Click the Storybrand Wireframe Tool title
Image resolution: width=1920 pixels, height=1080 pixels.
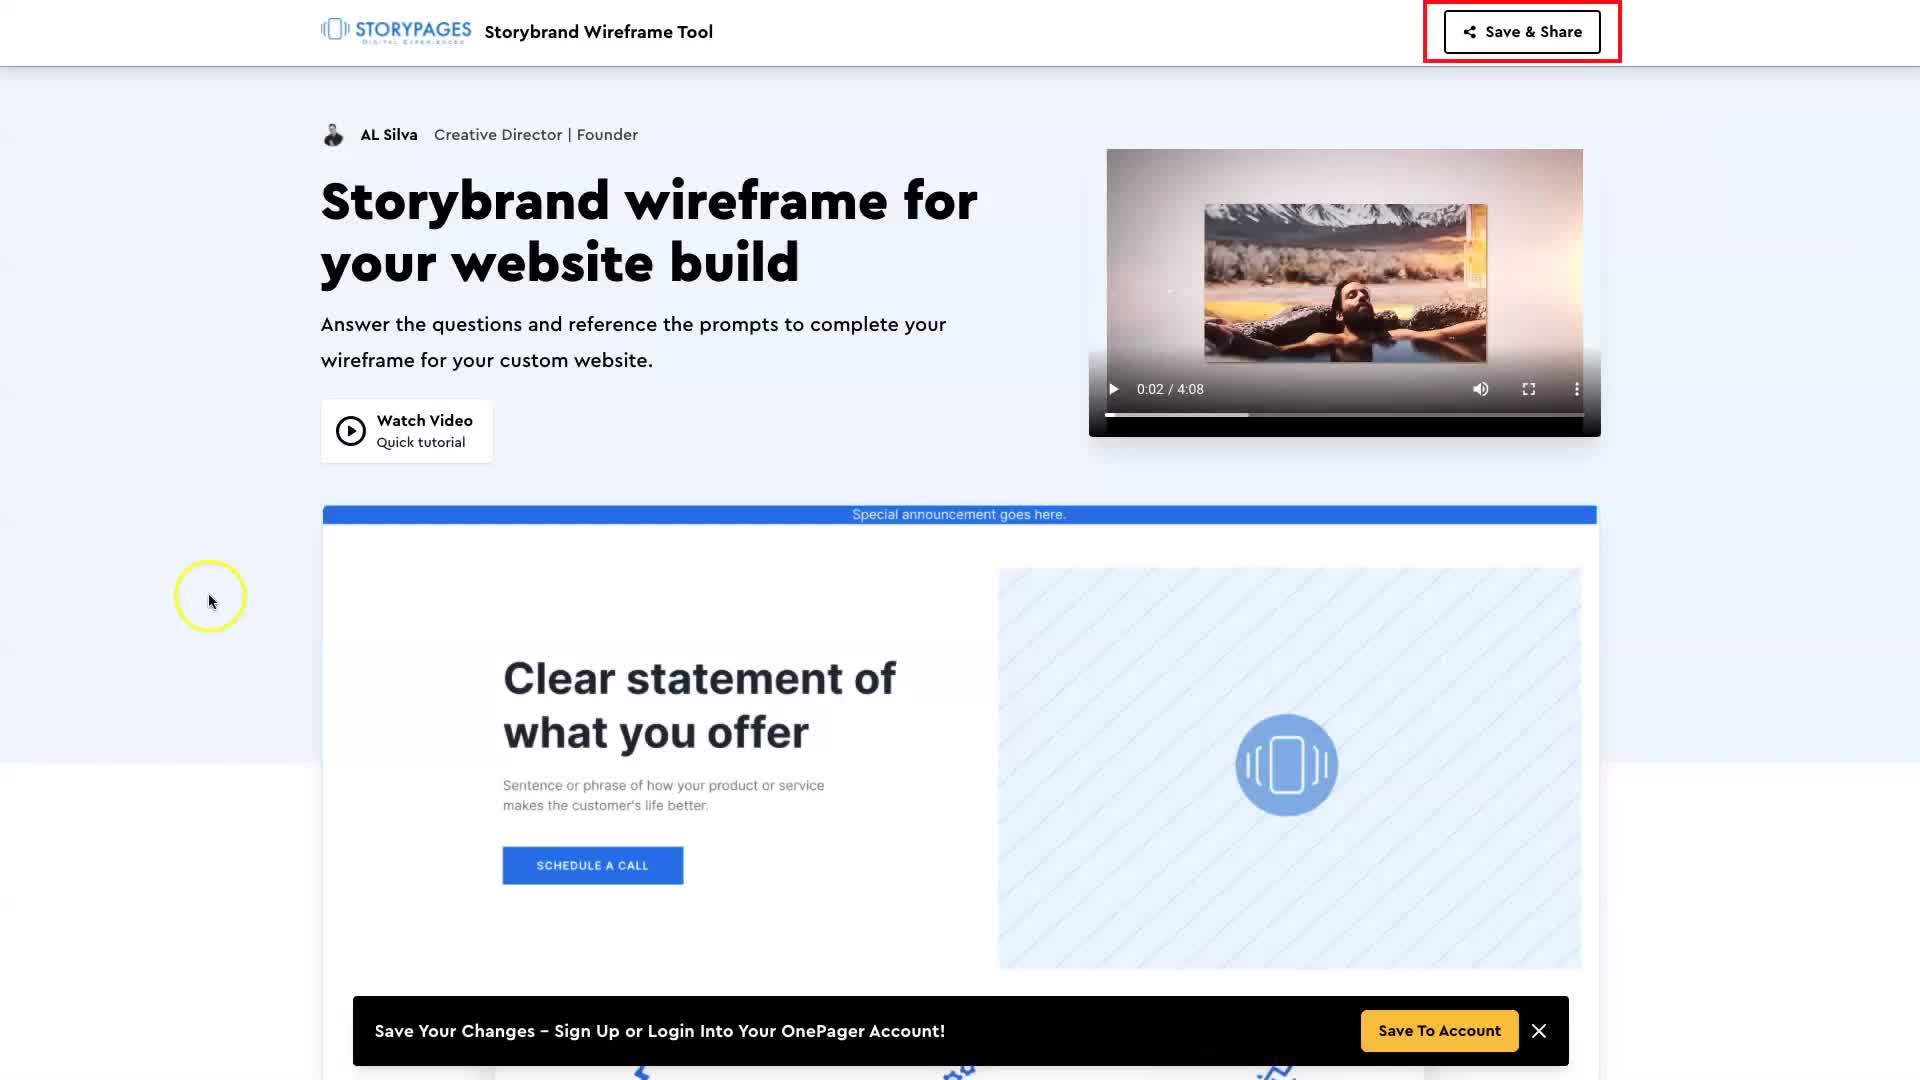click(598, 32)
